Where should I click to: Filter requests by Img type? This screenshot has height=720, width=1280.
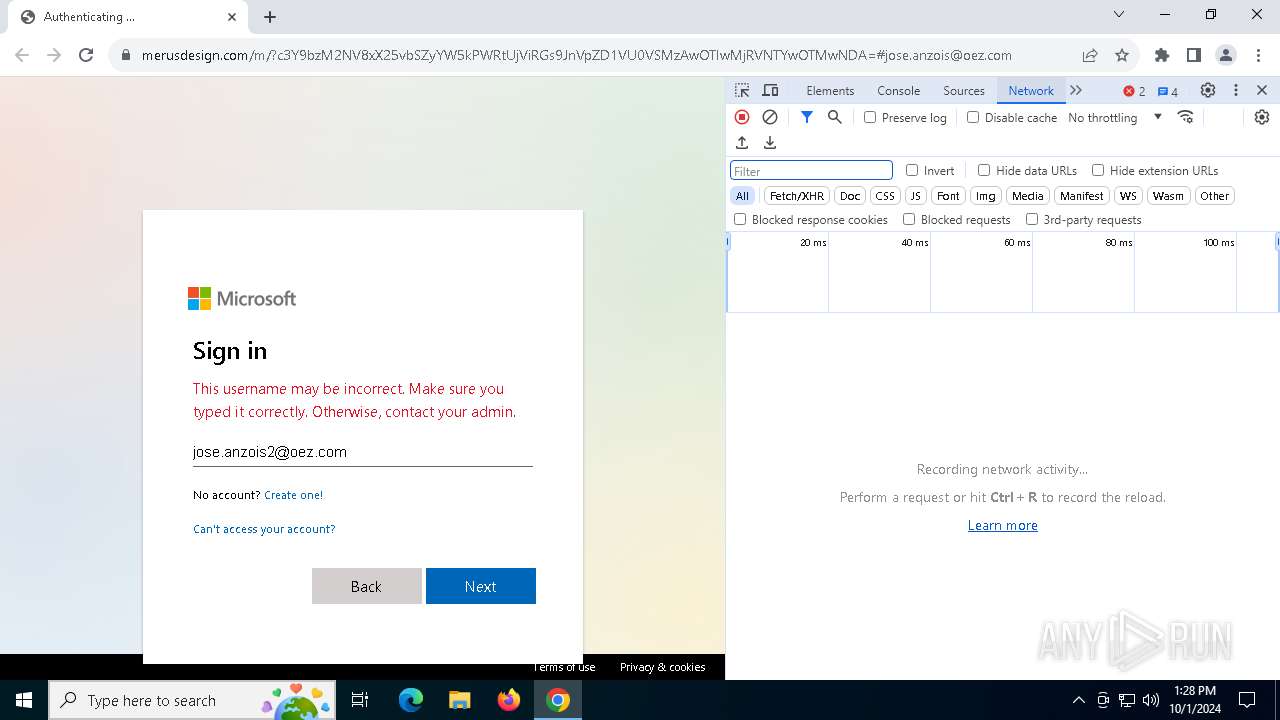pos(986,196)
